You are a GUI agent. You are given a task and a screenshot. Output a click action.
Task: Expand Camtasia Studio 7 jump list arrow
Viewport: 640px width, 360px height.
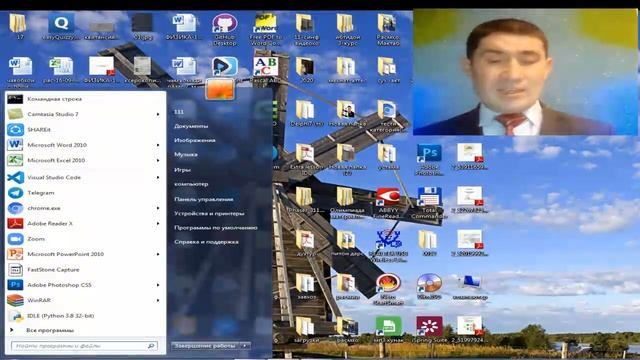(x=158, y=114)
